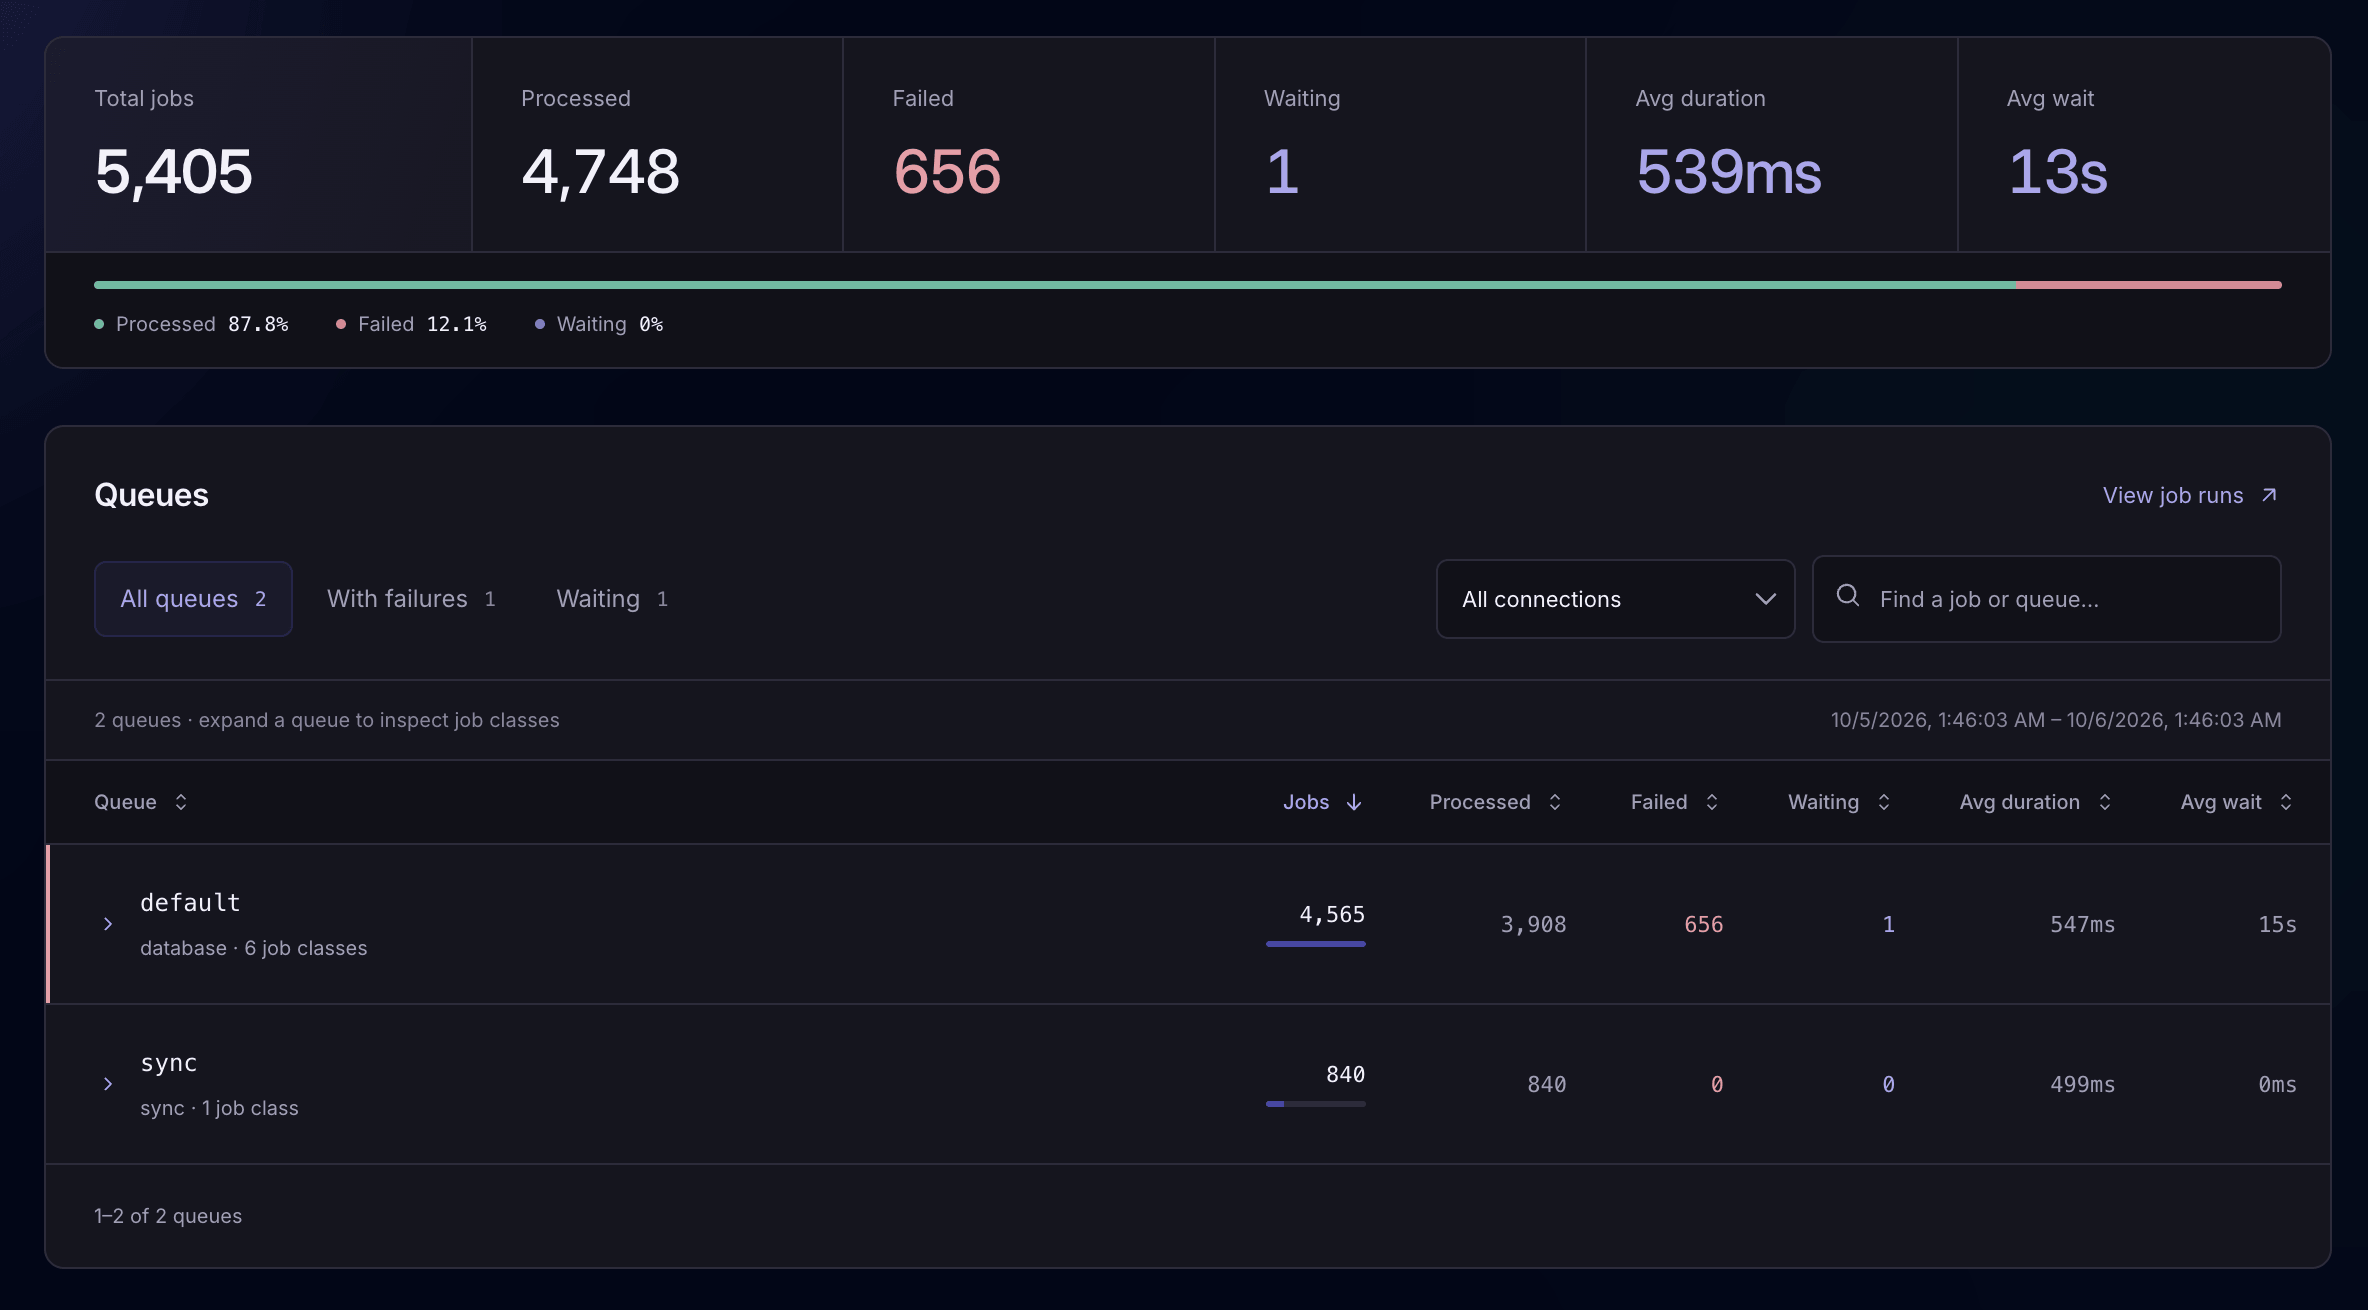Click the magnifying glass search icon
The height and width of the screenshot is (1310, 2368).
[1848, 596]
